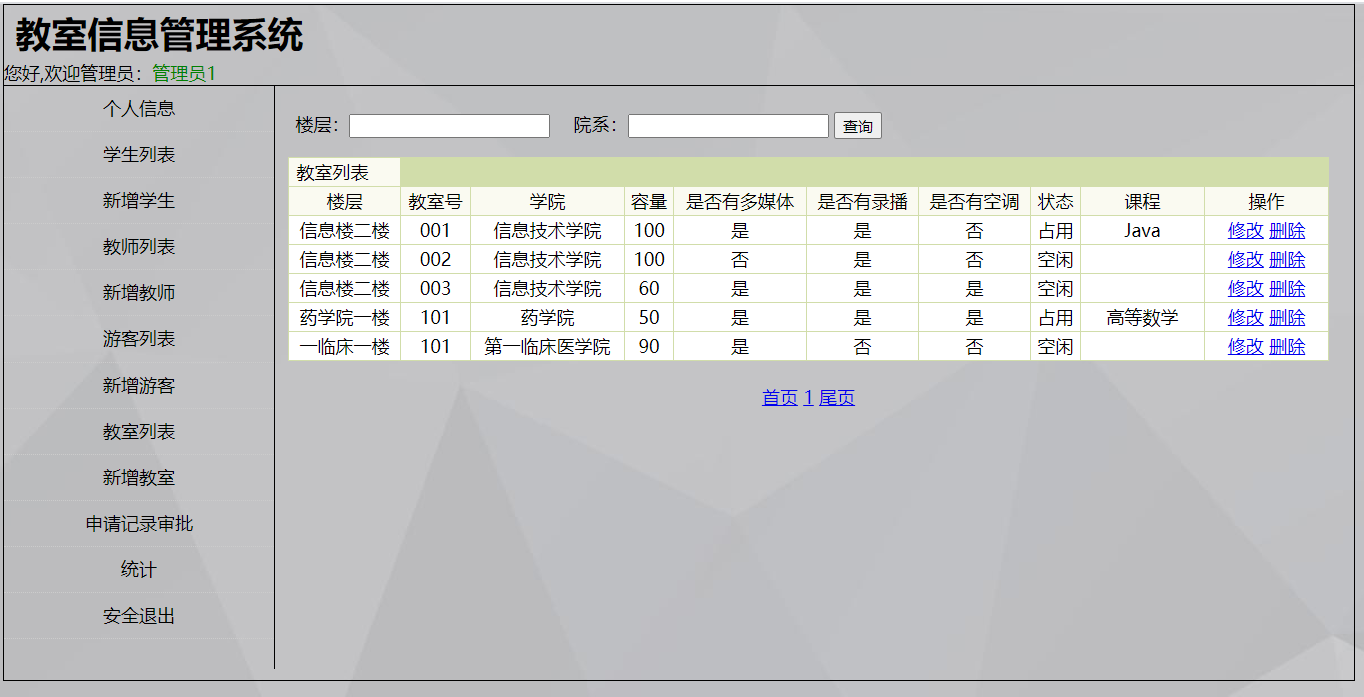Focus the 院系 search input
Viewport: 1364px width, 697px height.
click(728, 126)
